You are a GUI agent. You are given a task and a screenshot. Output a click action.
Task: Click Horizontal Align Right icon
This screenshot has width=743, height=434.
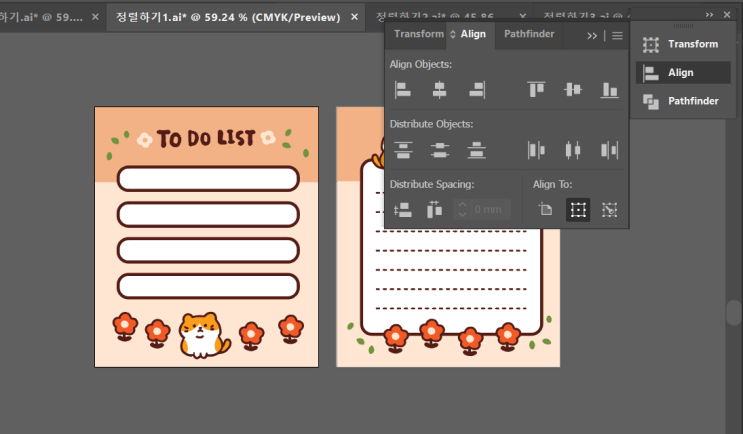[477, 90]
